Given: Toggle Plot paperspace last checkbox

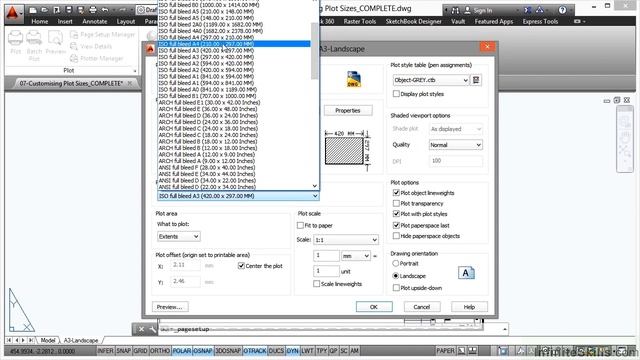Looking at the screenshot, I should 396,225.
